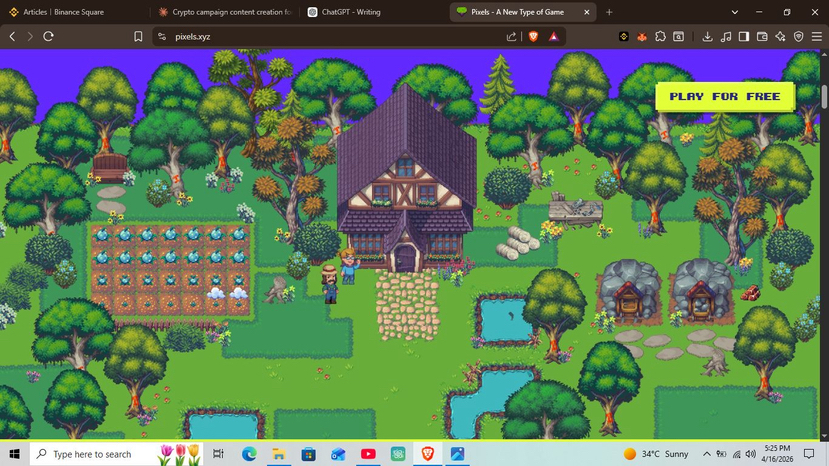Open the 34°C Sunny weather widget

point(656,454)
